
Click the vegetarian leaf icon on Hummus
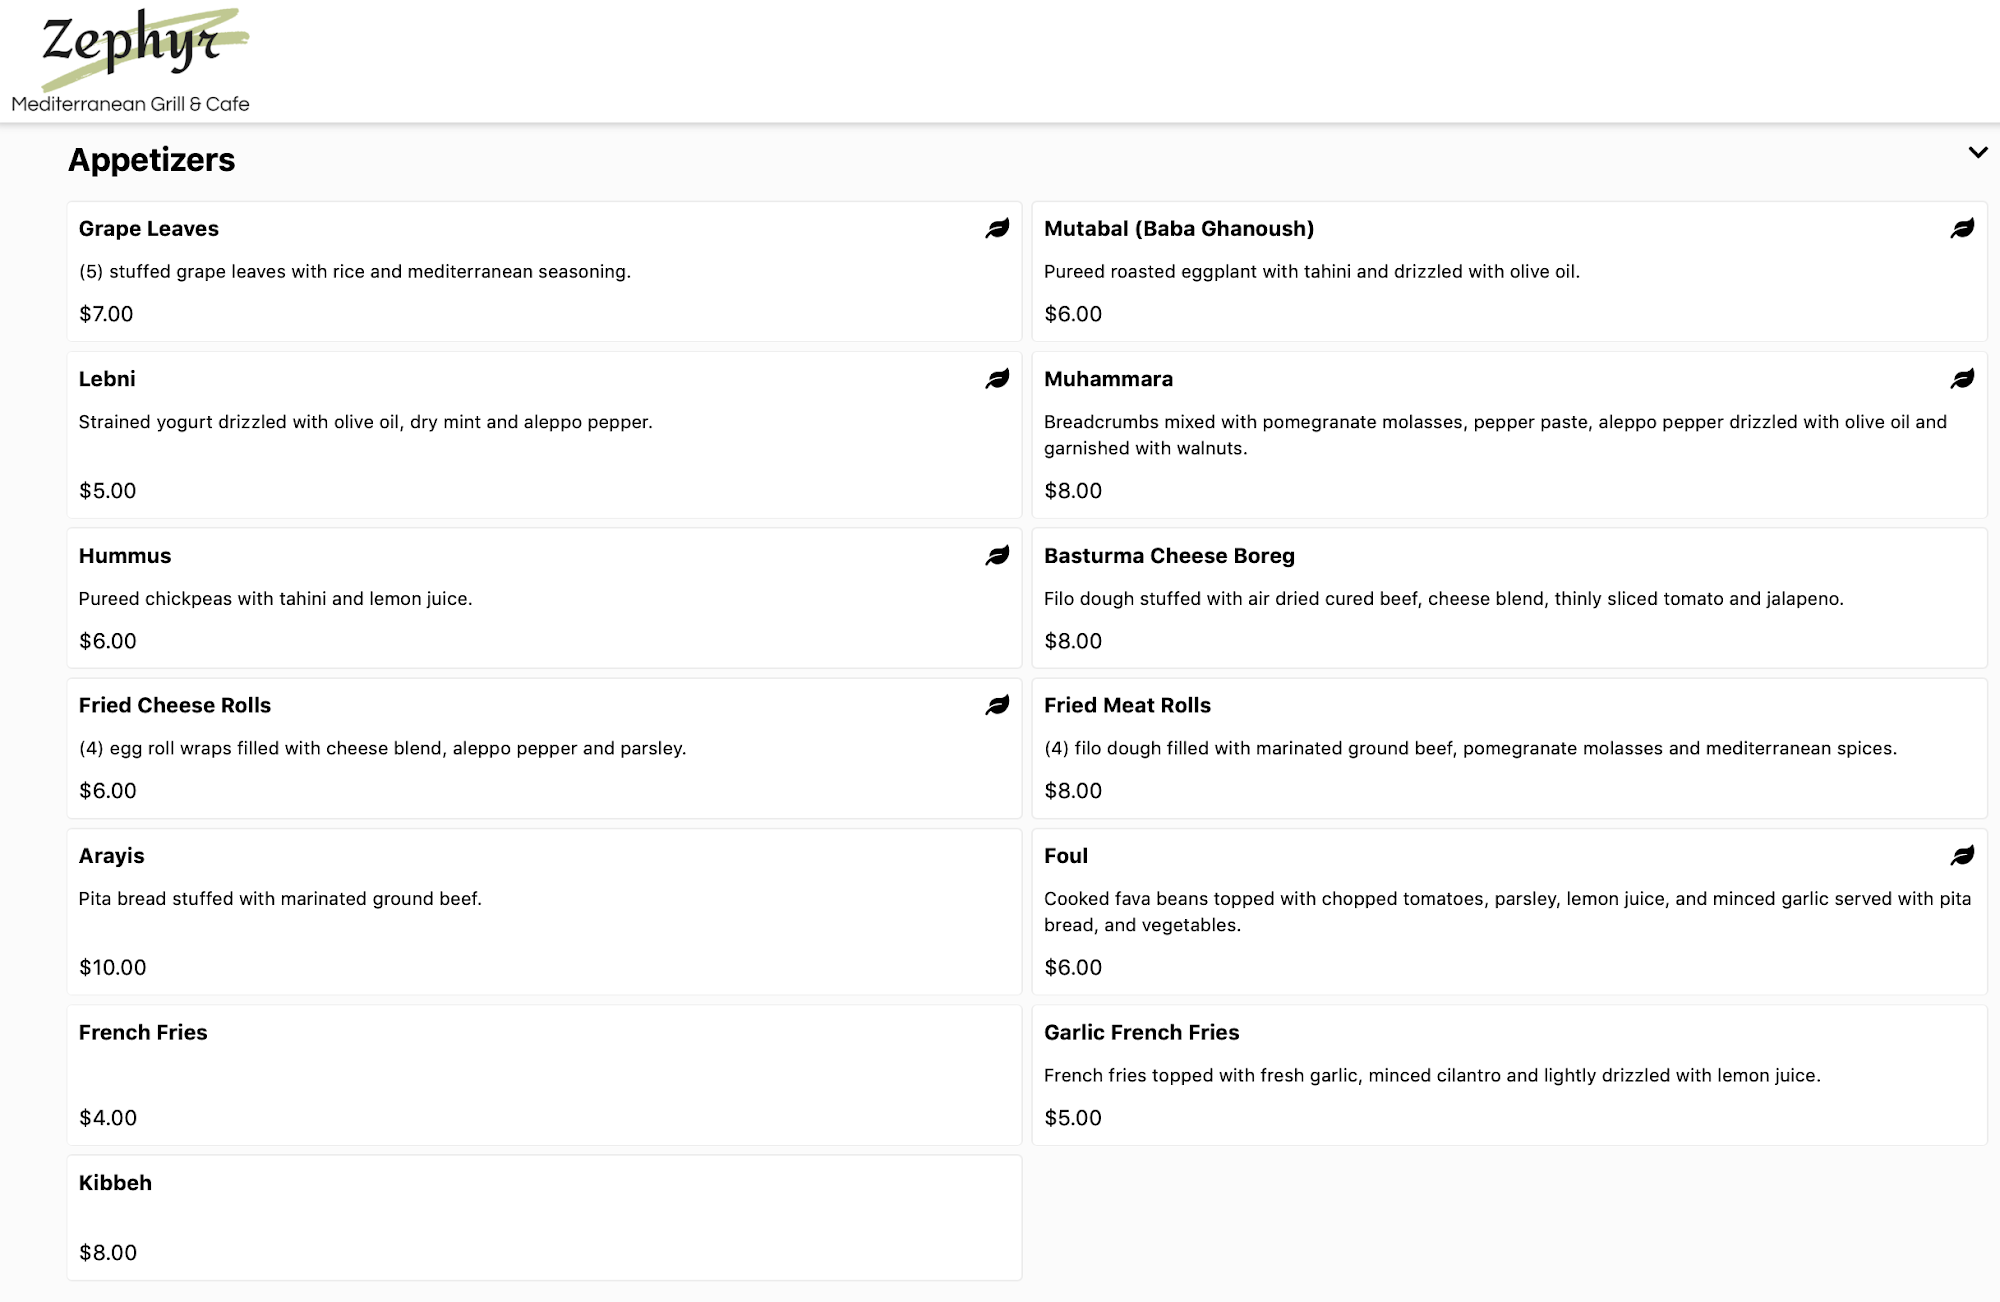pyautogui.click(x=997, y=556)
